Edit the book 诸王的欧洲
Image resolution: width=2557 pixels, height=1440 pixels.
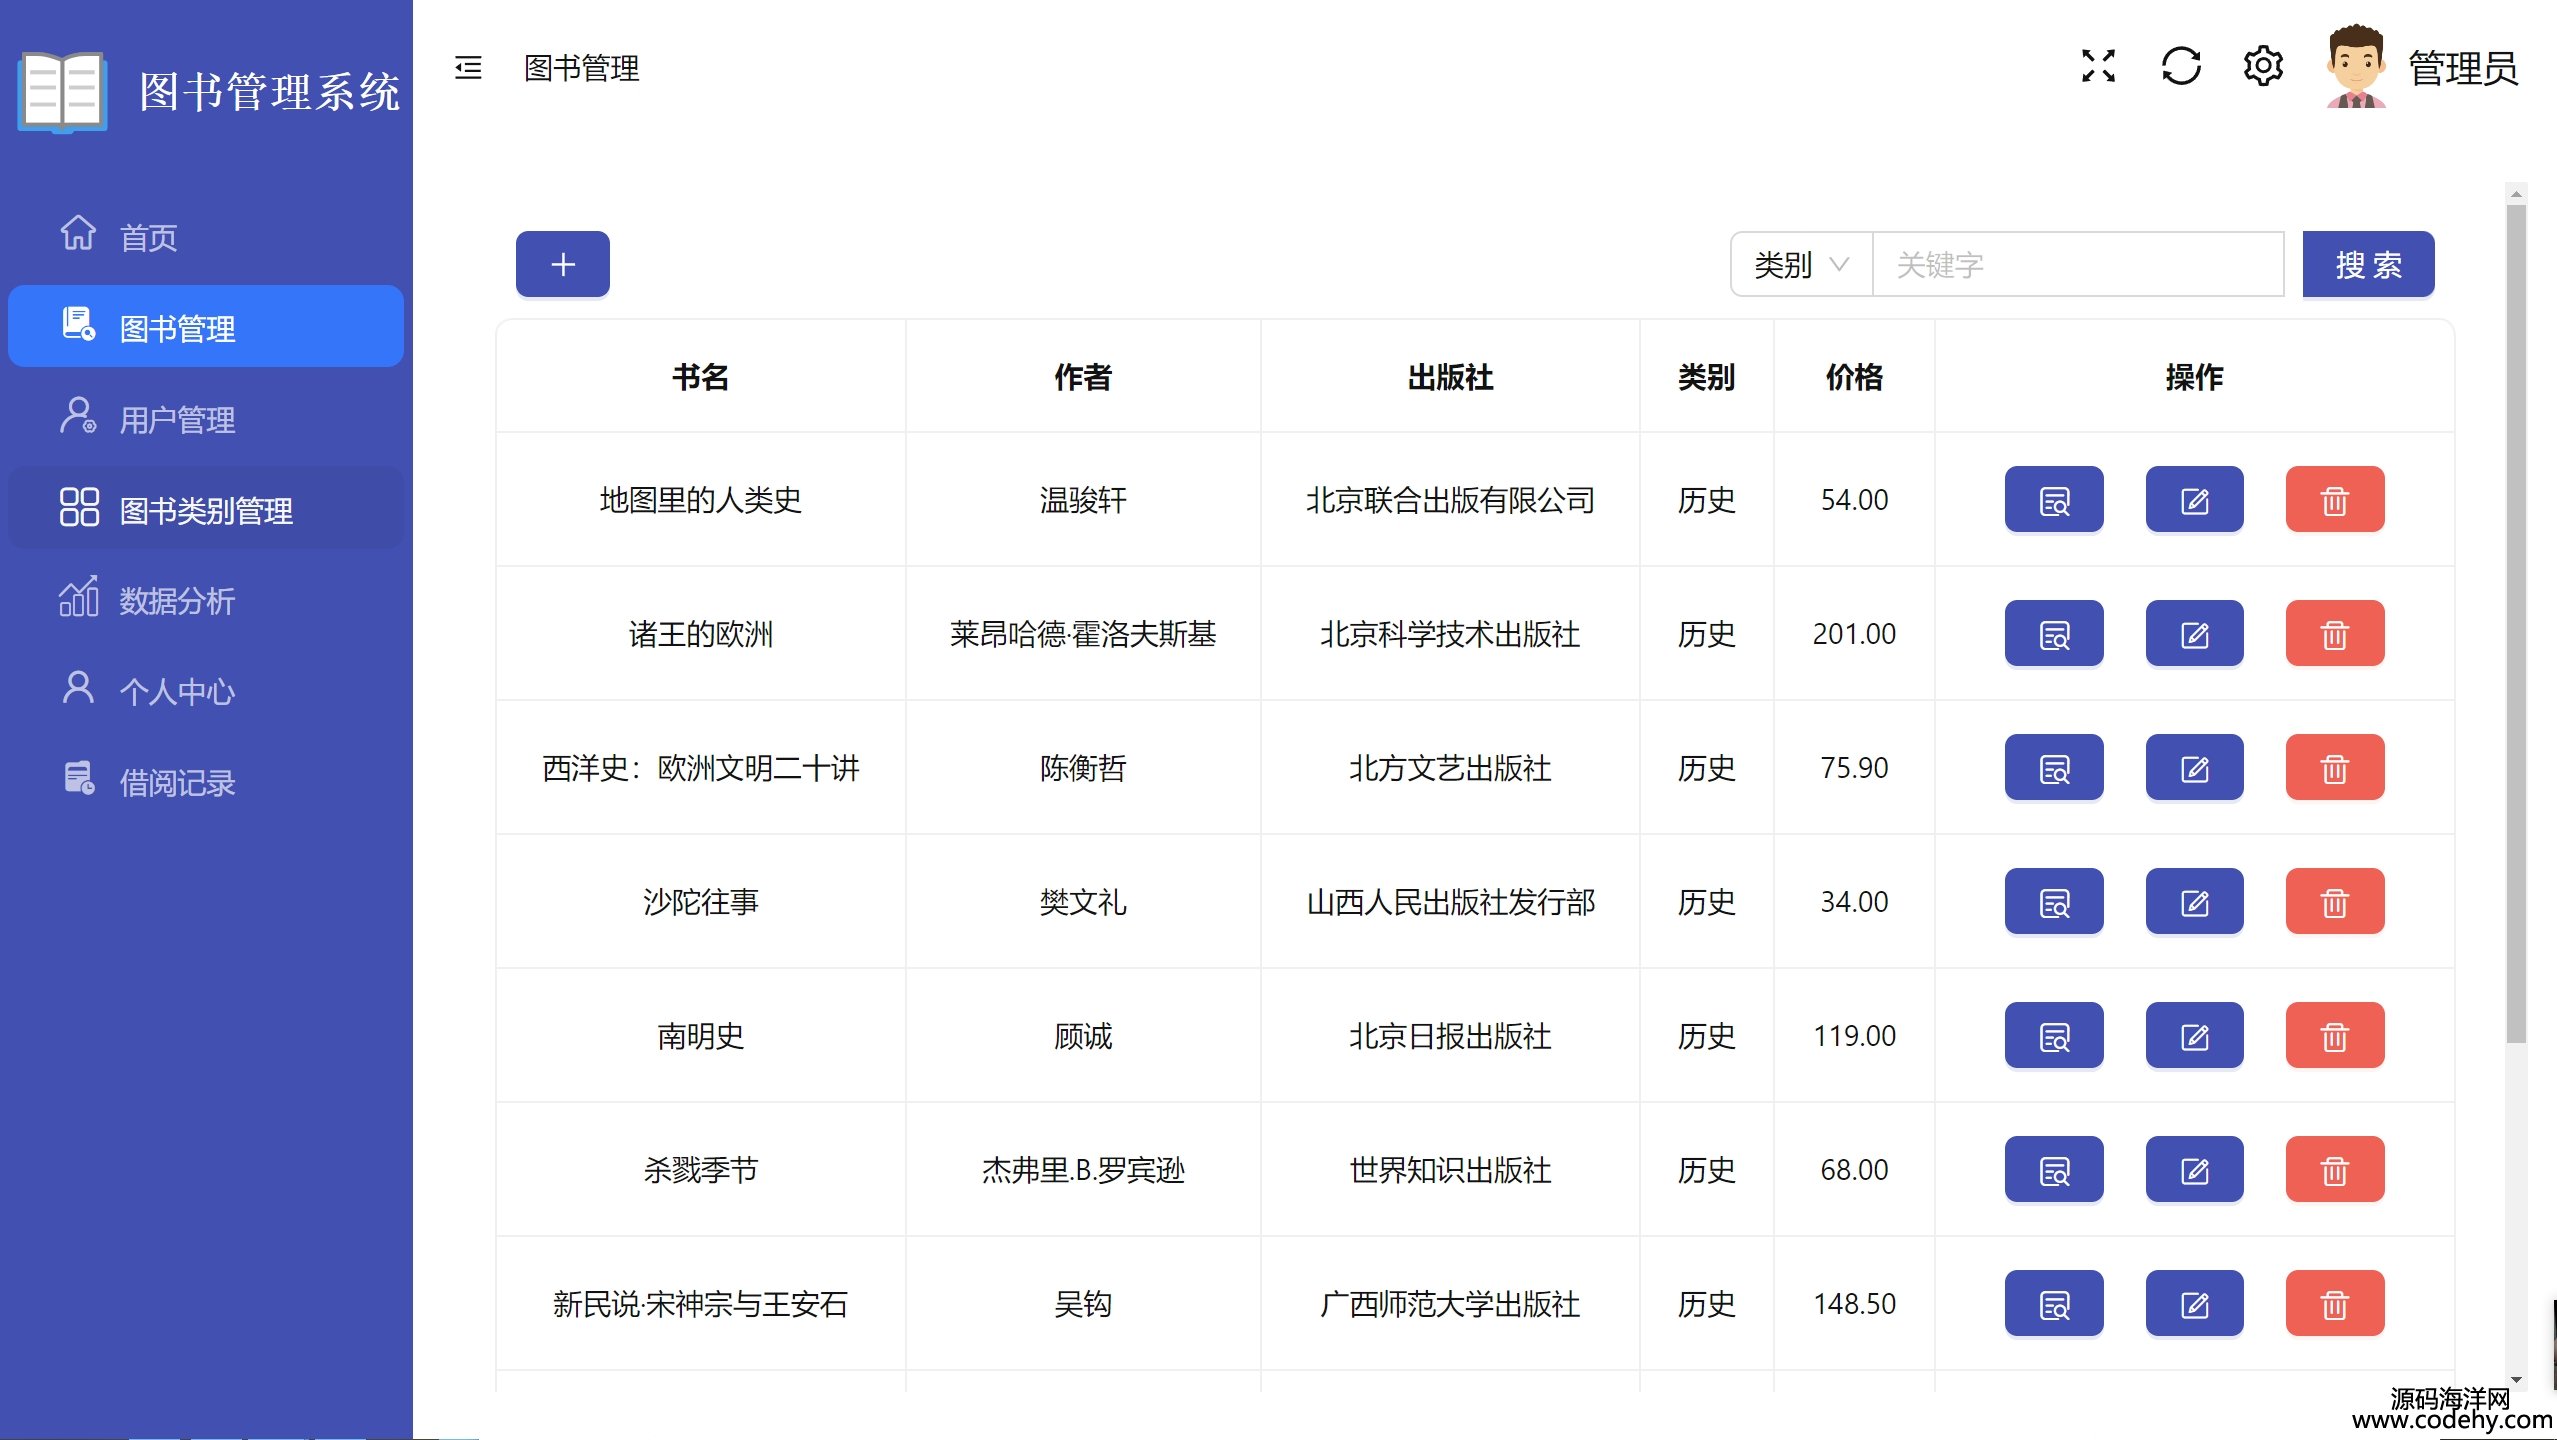click(x=2194, y=633)
